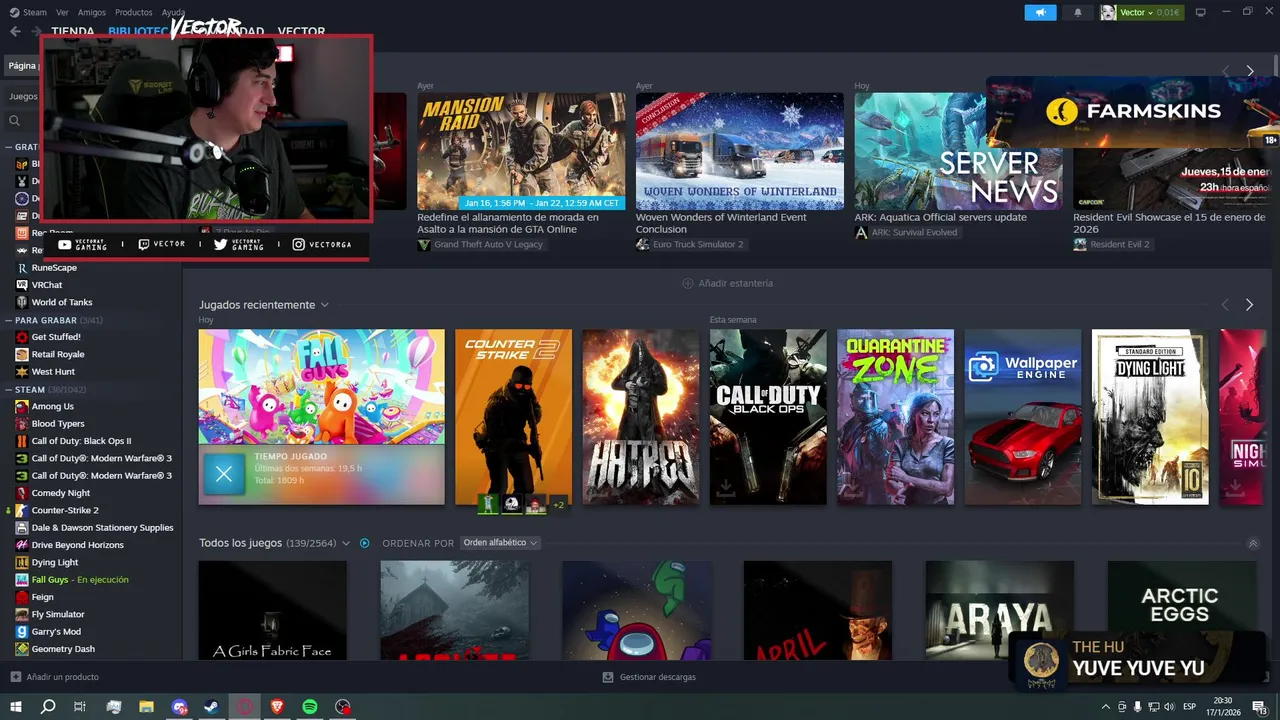Open the Windows Start menu
Image resolution: width=1280 pixels, height=720 pixels.
(x=15, y=706)
